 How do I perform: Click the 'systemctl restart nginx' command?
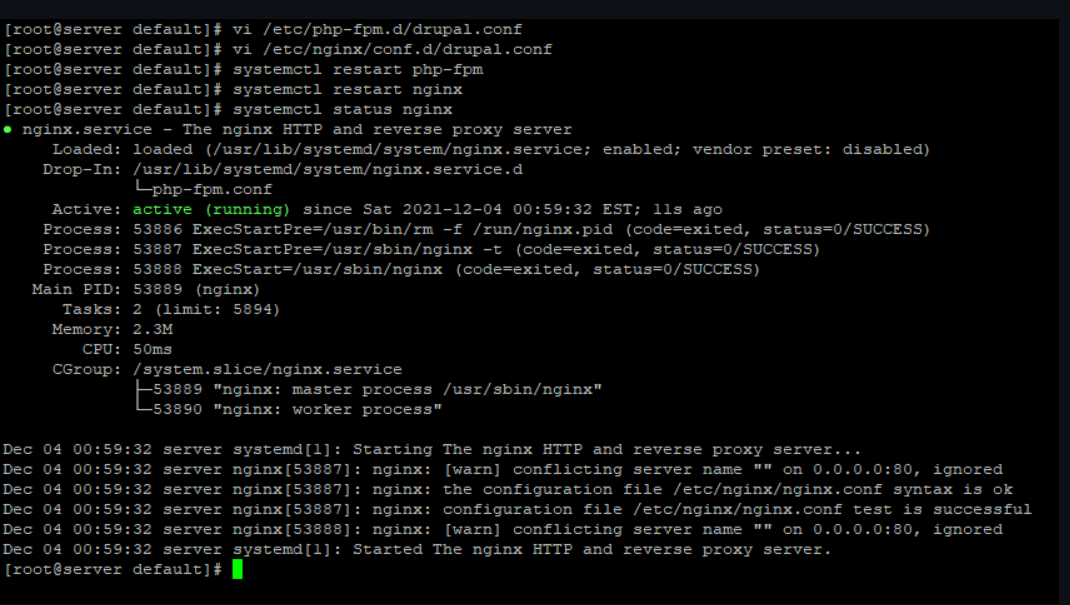(347, 89)
